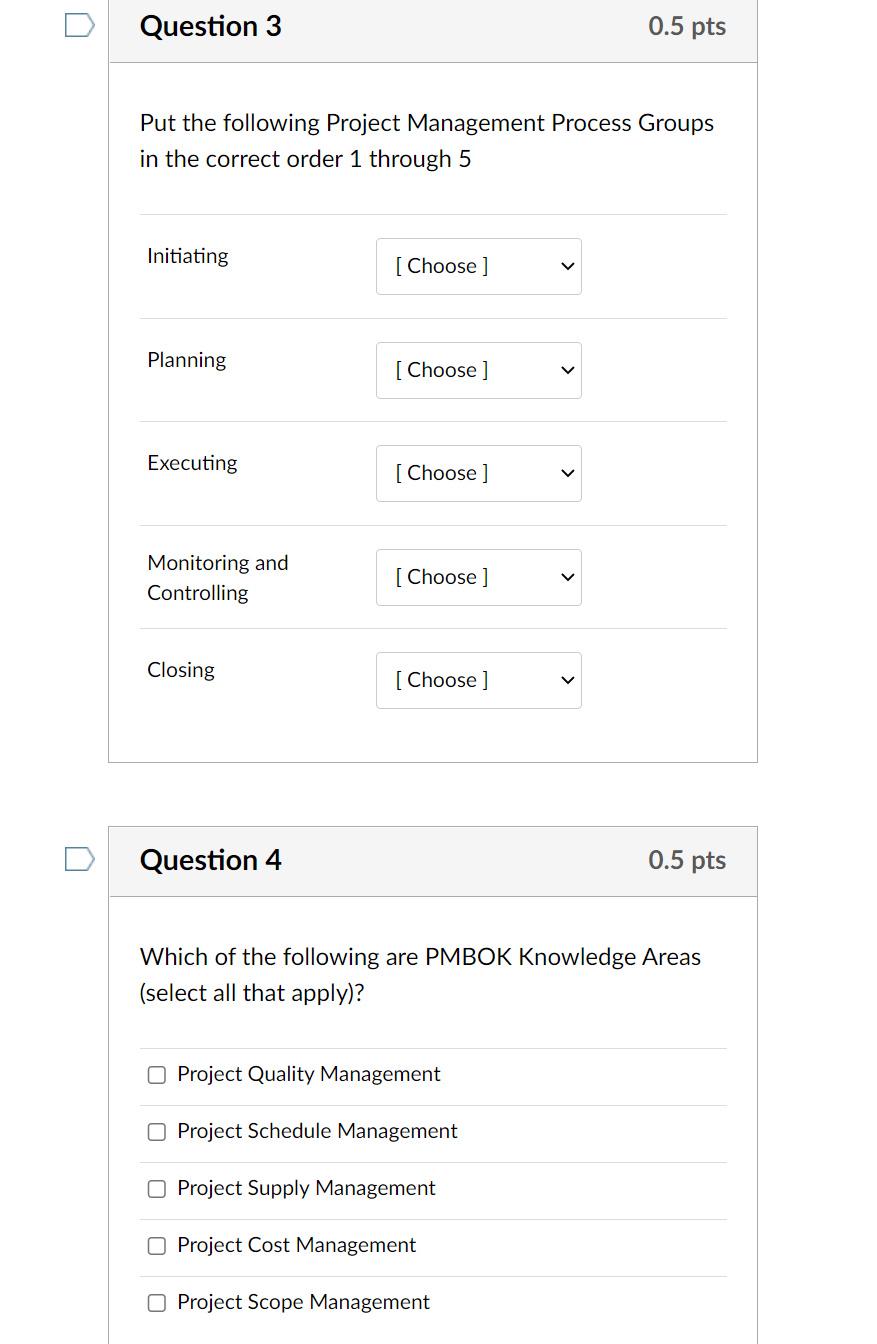
Task: Click the chevron arrow in Initiating dropdown
Action: 567,267
